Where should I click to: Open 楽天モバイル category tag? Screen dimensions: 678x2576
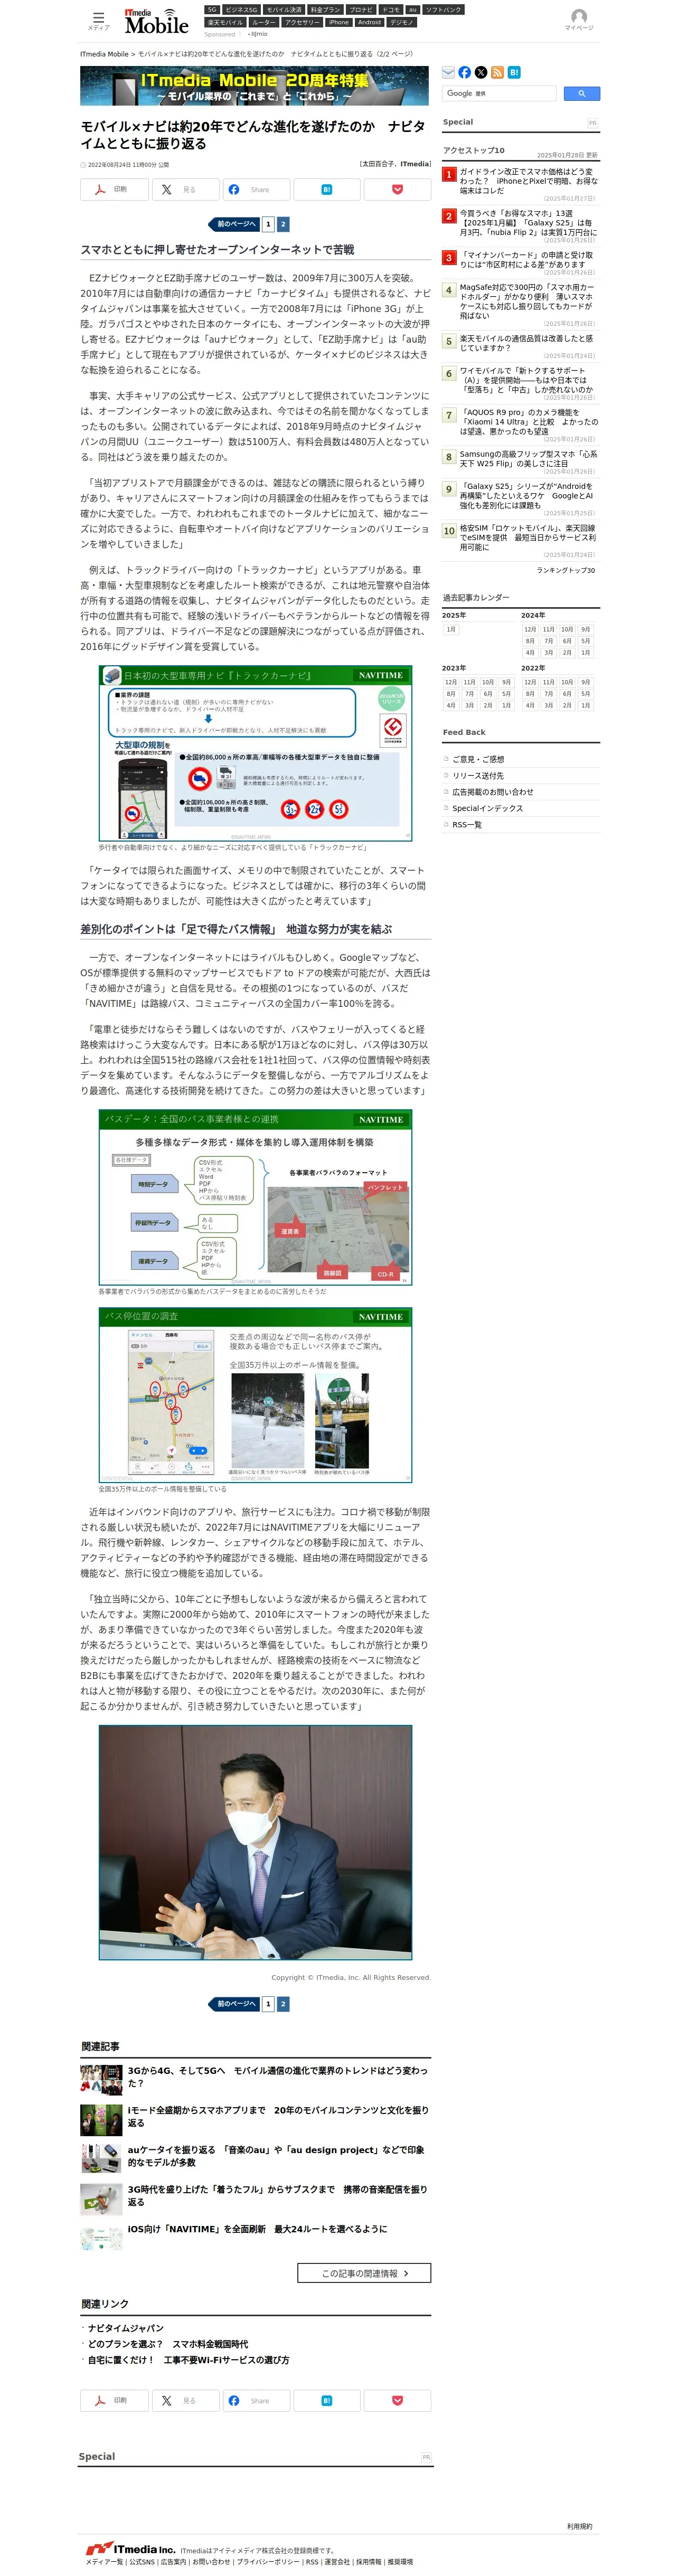pyautogui.click(x=225, y=22)
